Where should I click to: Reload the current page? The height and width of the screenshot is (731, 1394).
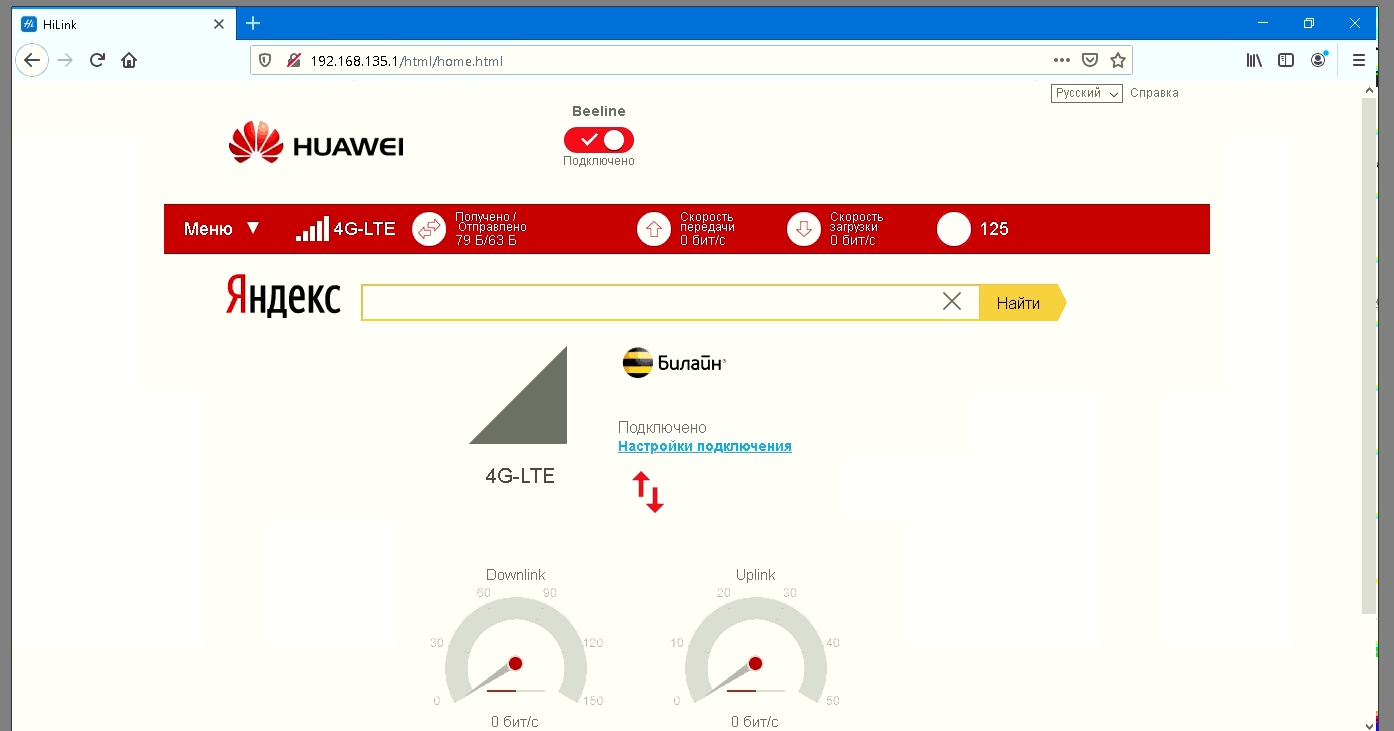97,60
